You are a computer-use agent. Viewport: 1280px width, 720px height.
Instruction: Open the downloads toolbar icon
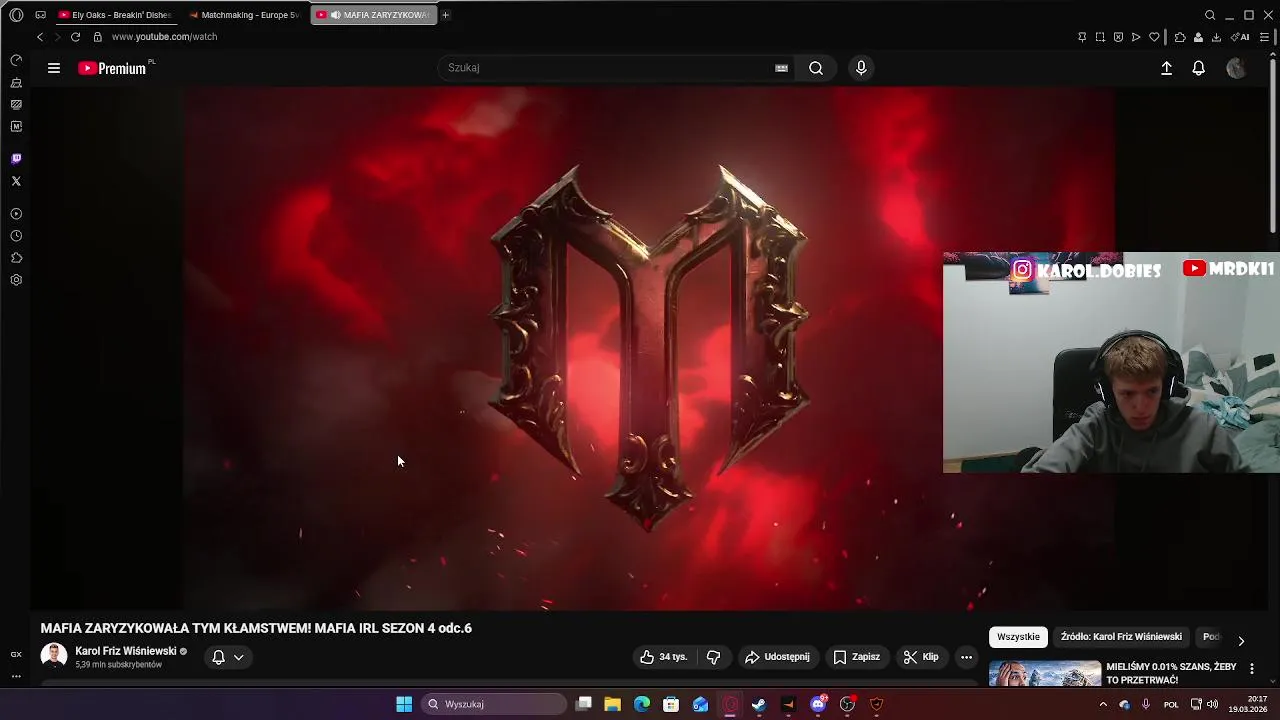click(1216, 37)
